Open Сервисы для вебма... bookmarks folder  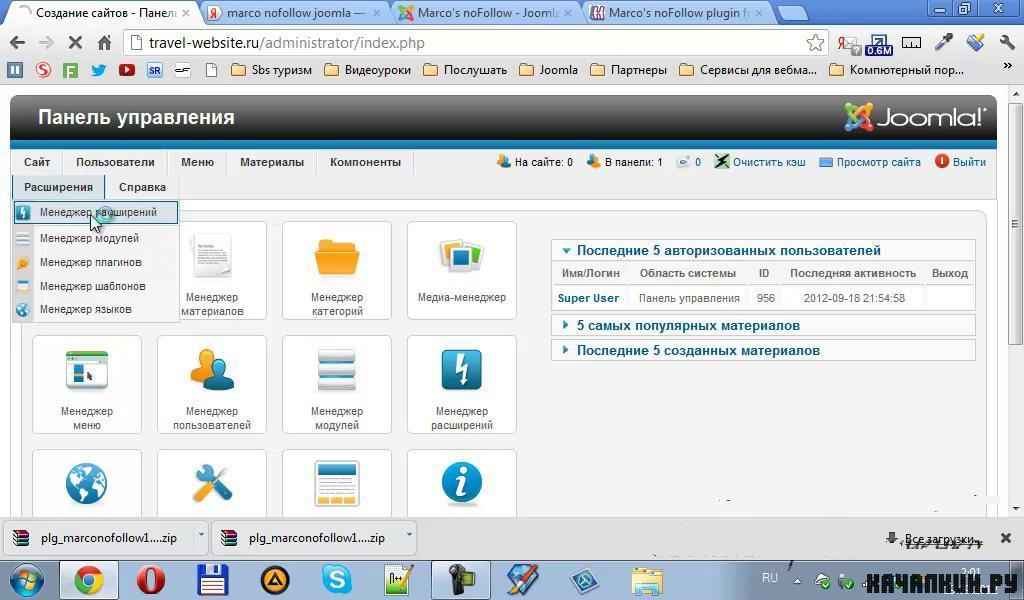tap(748, 70)
